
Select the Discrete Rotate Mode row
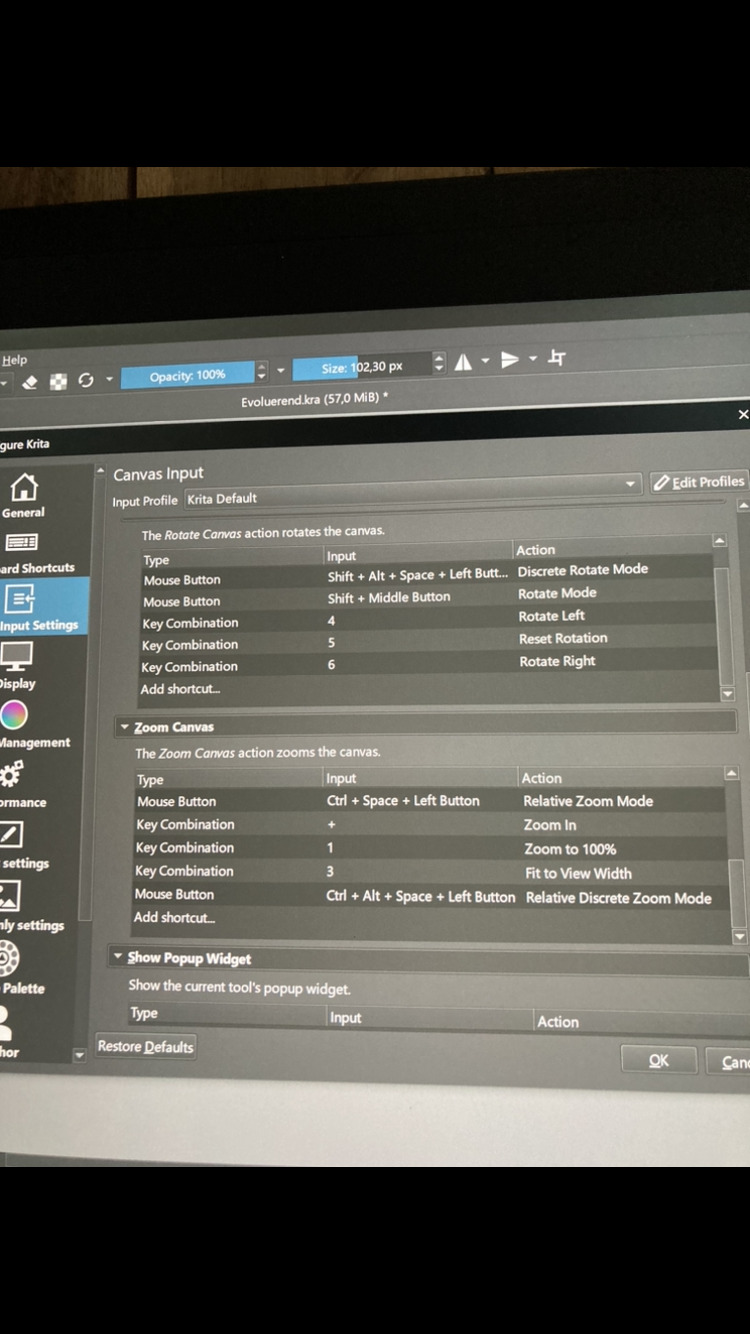pyautogui.click(x=427, y=576)
